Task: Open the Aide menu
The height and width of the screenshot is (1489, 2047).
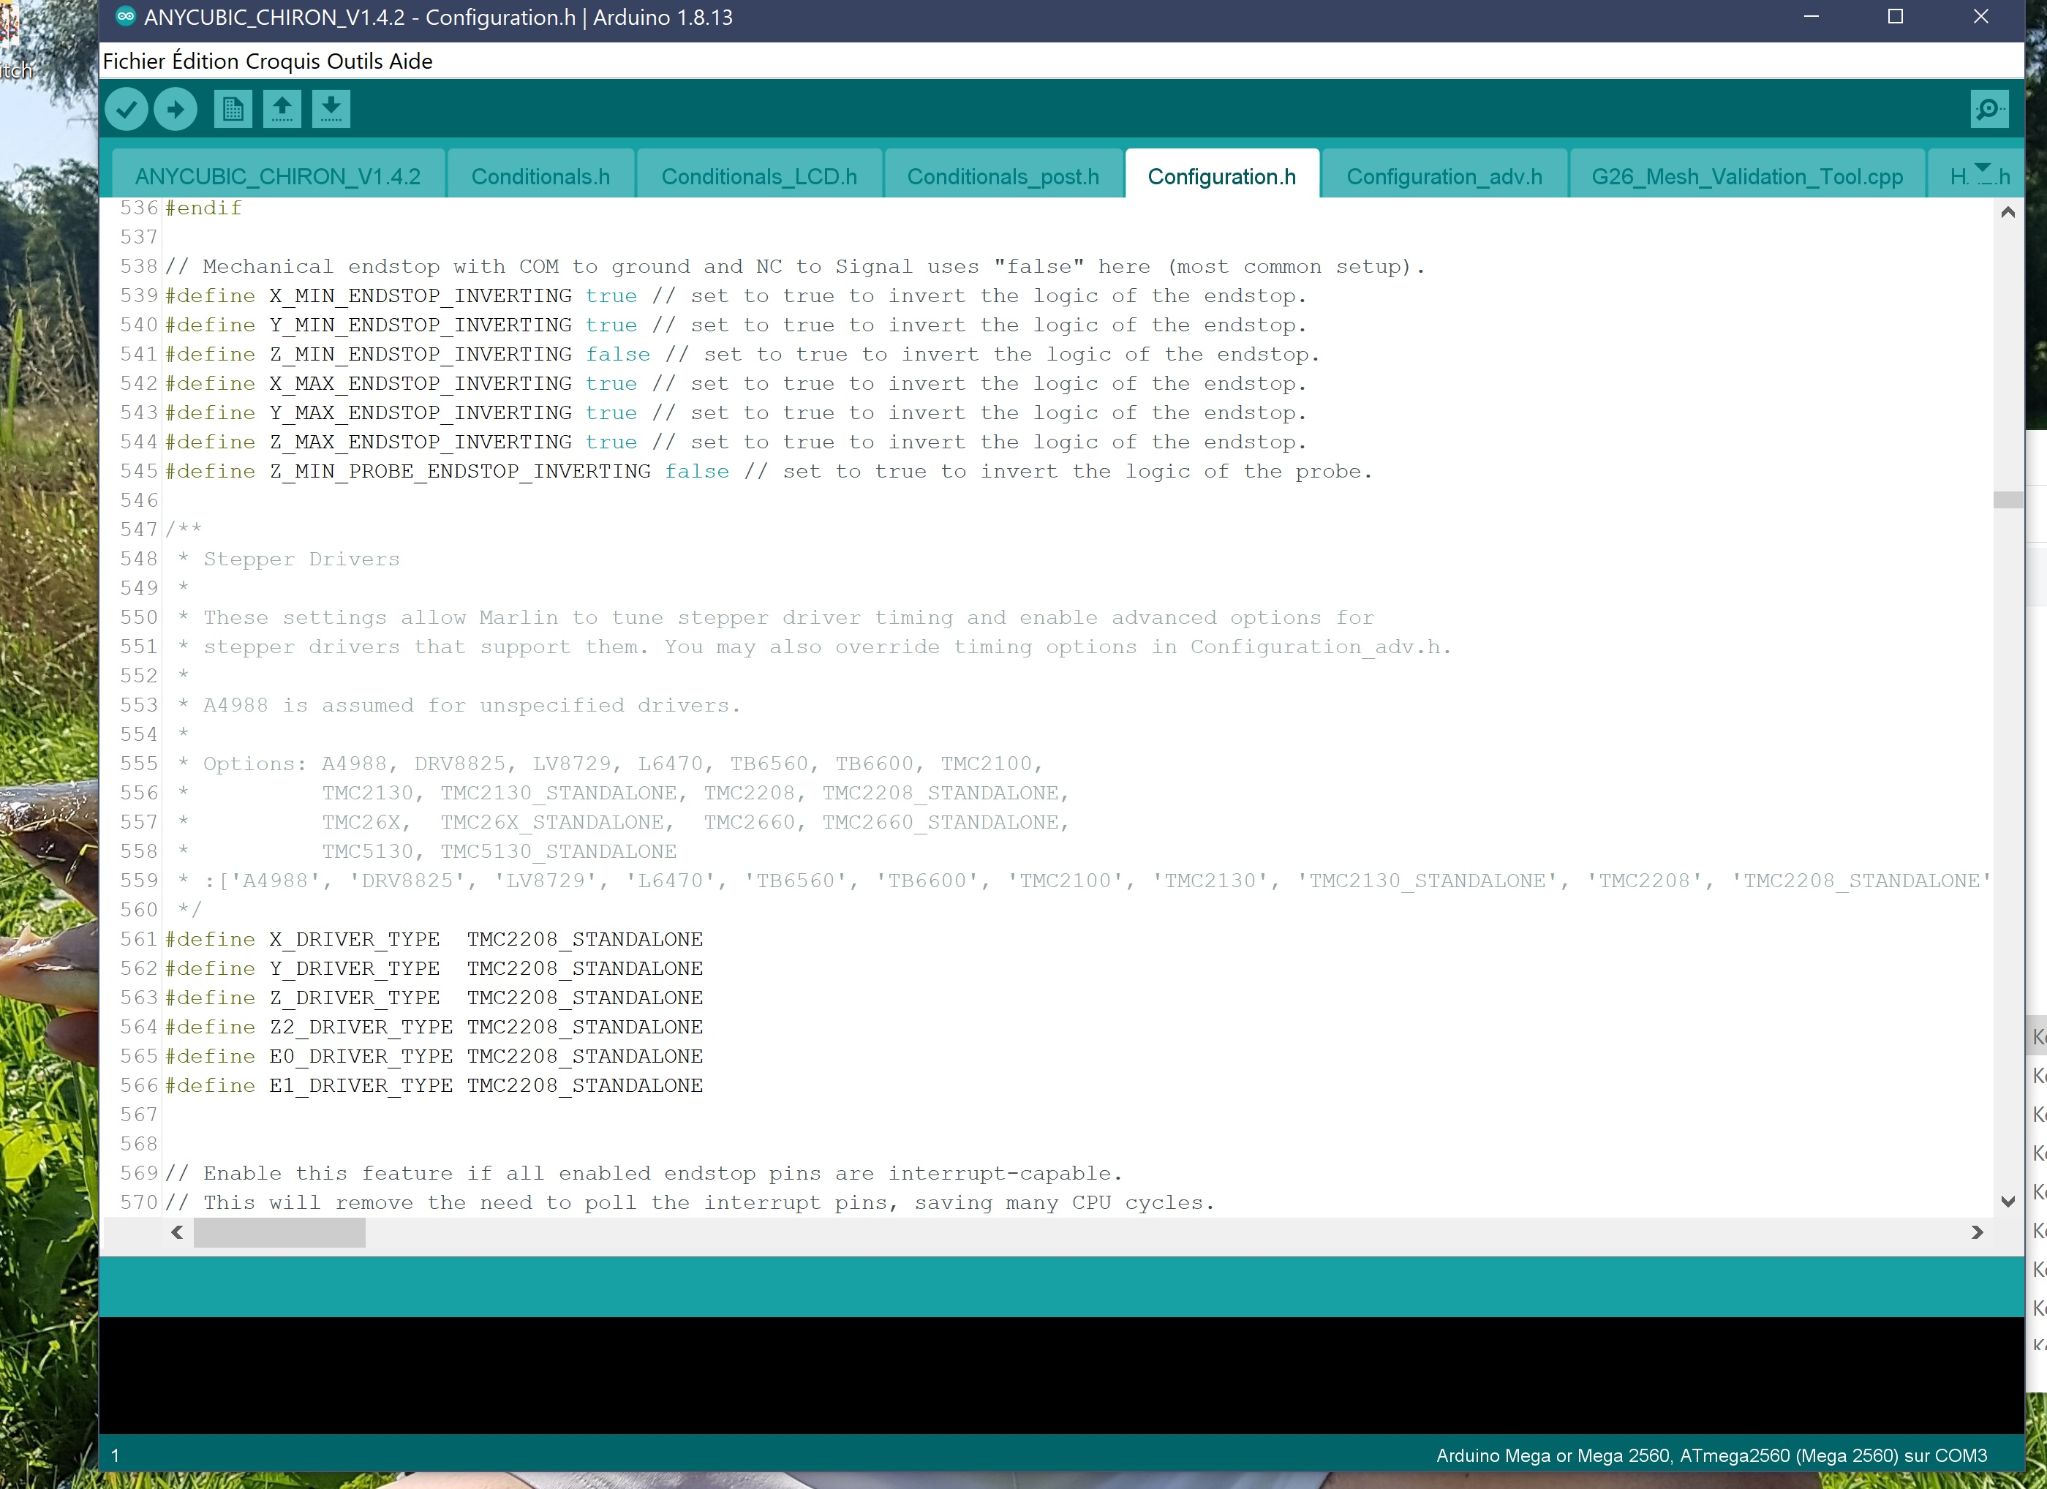Action: pyautogui.click(x=411, y=61)
